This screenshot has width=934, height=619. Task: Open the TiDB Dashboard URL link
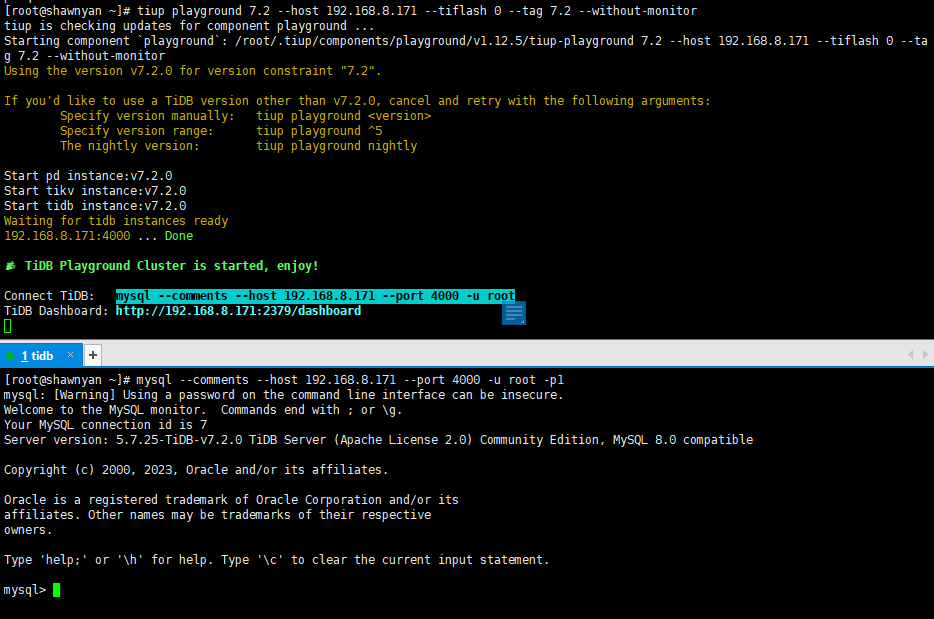(x=238, y=311)
